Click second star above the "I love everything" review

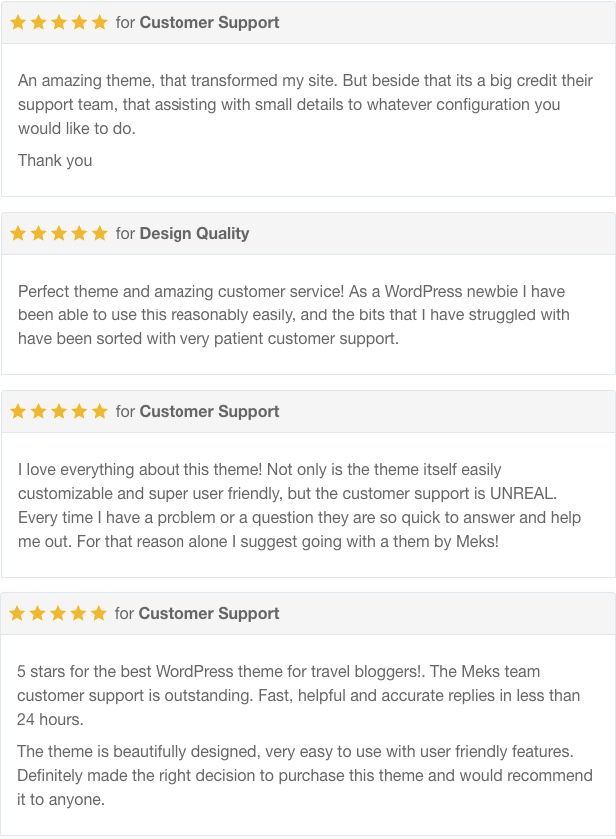(38, 411)
